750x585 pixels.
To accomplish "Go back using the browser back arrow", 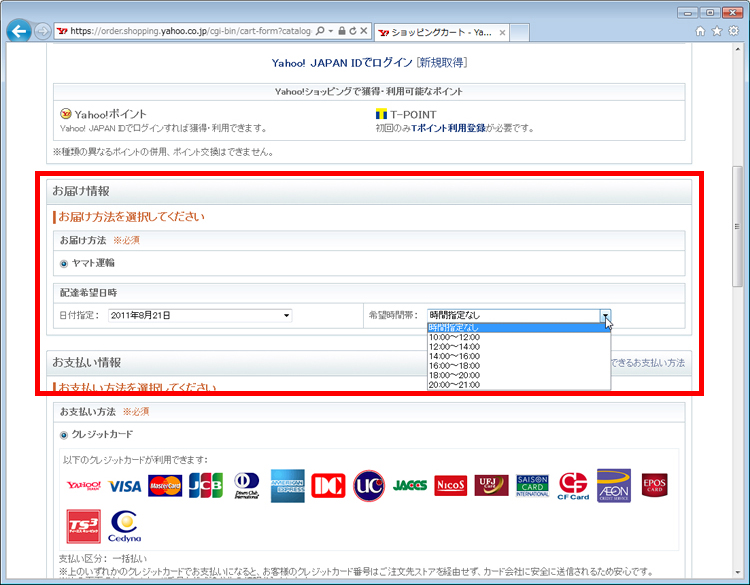I will [x=19, y=32].
